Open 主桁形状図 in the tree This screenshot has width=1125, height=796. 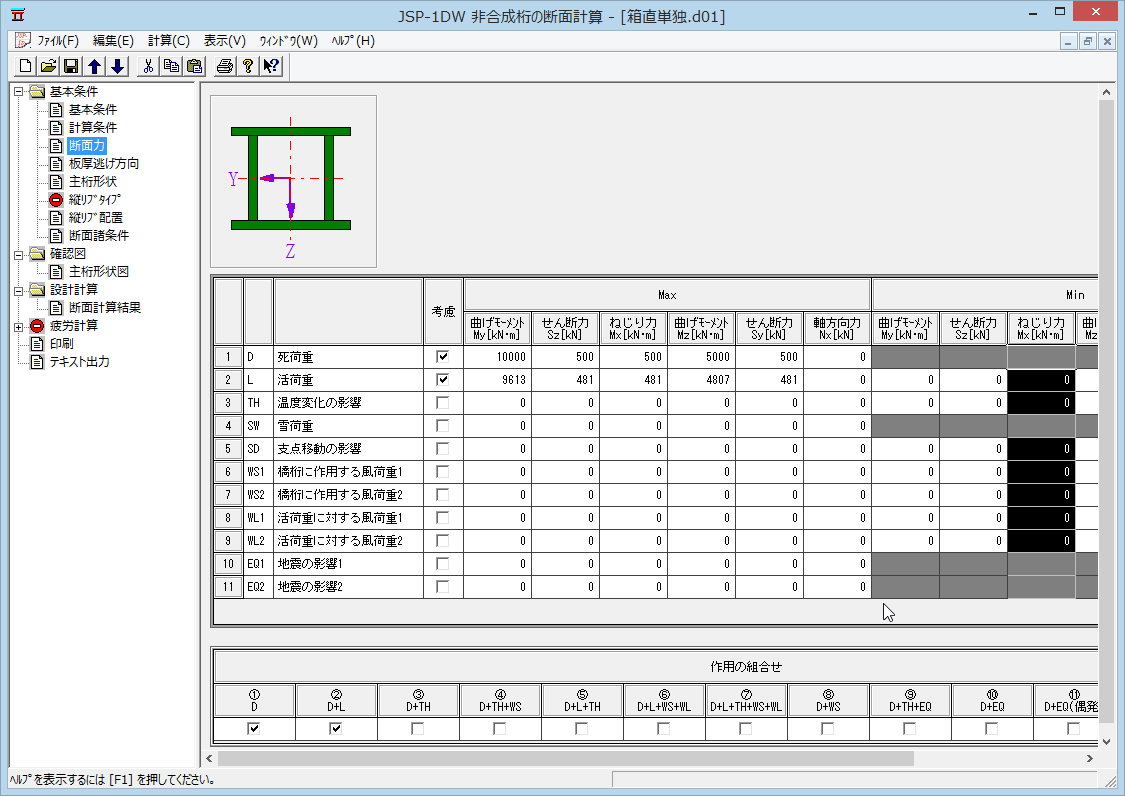coord(98,272)
